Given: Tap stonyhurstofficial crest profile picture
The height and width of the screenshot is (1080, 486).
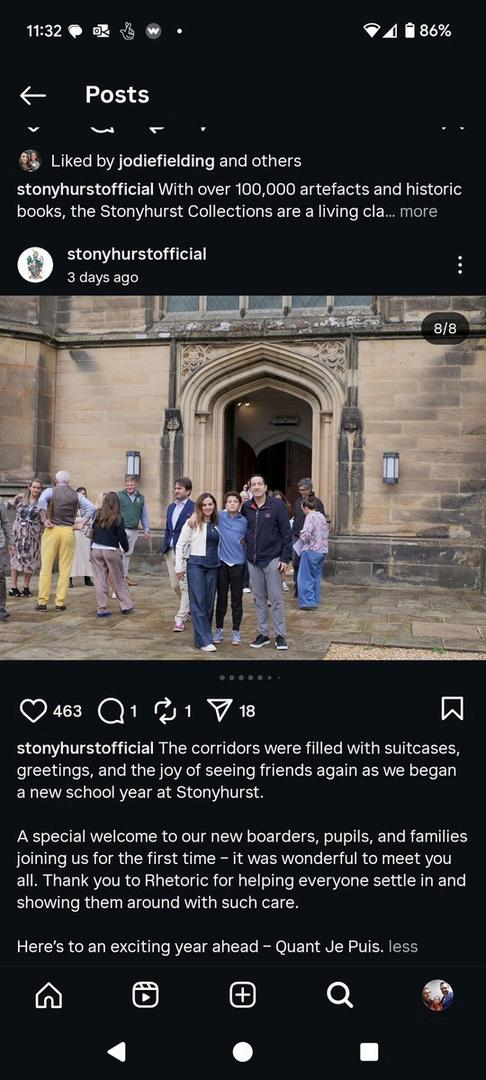Looking at the screenshot, I should click(35, 265).
